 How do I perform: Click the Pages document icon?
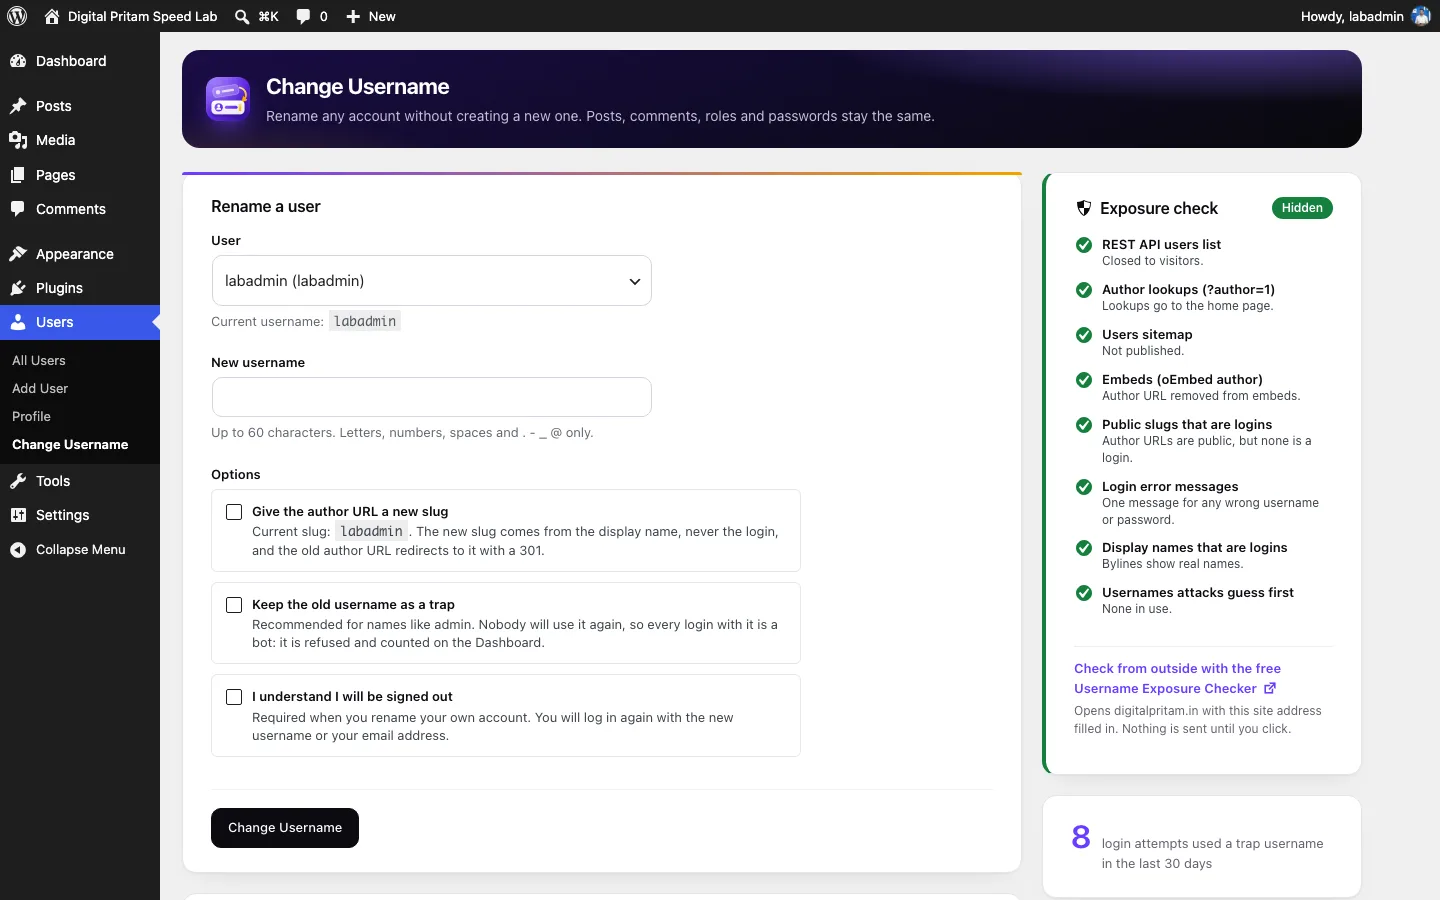click(x=18, y=175)
